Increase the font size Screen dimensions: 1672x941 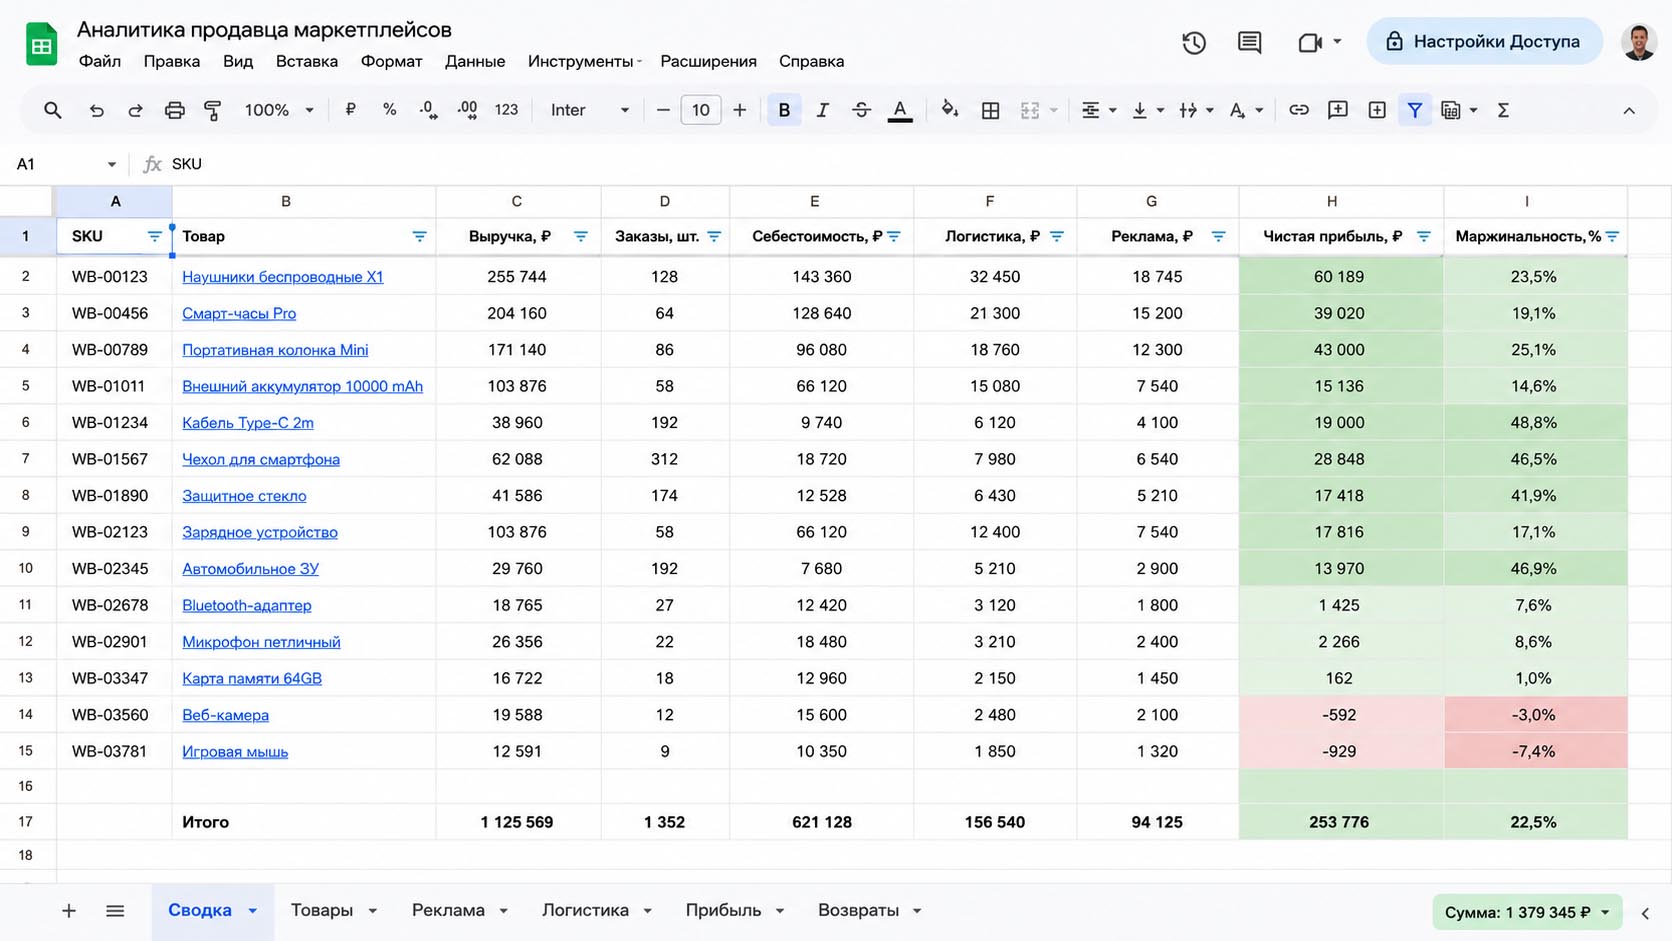tap(739, 110)
